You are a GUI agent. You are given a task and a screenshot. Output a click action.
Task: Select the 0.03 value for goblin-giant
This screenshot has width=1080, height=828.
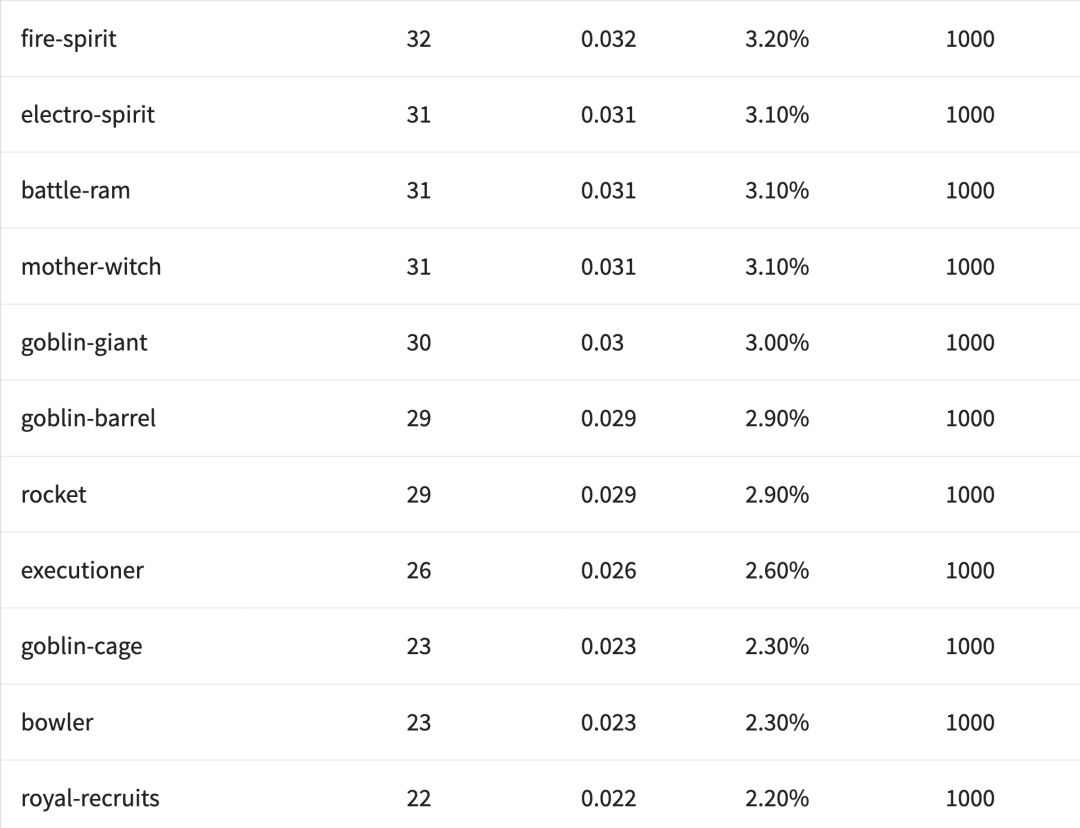[x=602, y=343]
